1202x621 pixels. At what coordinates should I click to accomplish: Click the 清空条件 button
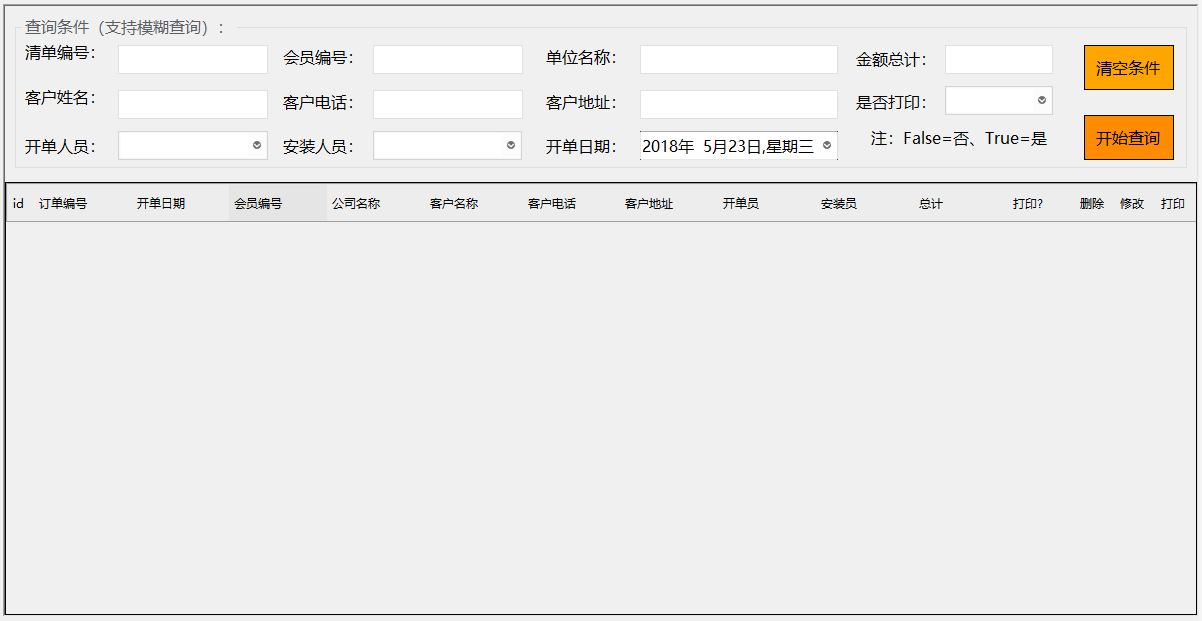tap(1128, 68)
